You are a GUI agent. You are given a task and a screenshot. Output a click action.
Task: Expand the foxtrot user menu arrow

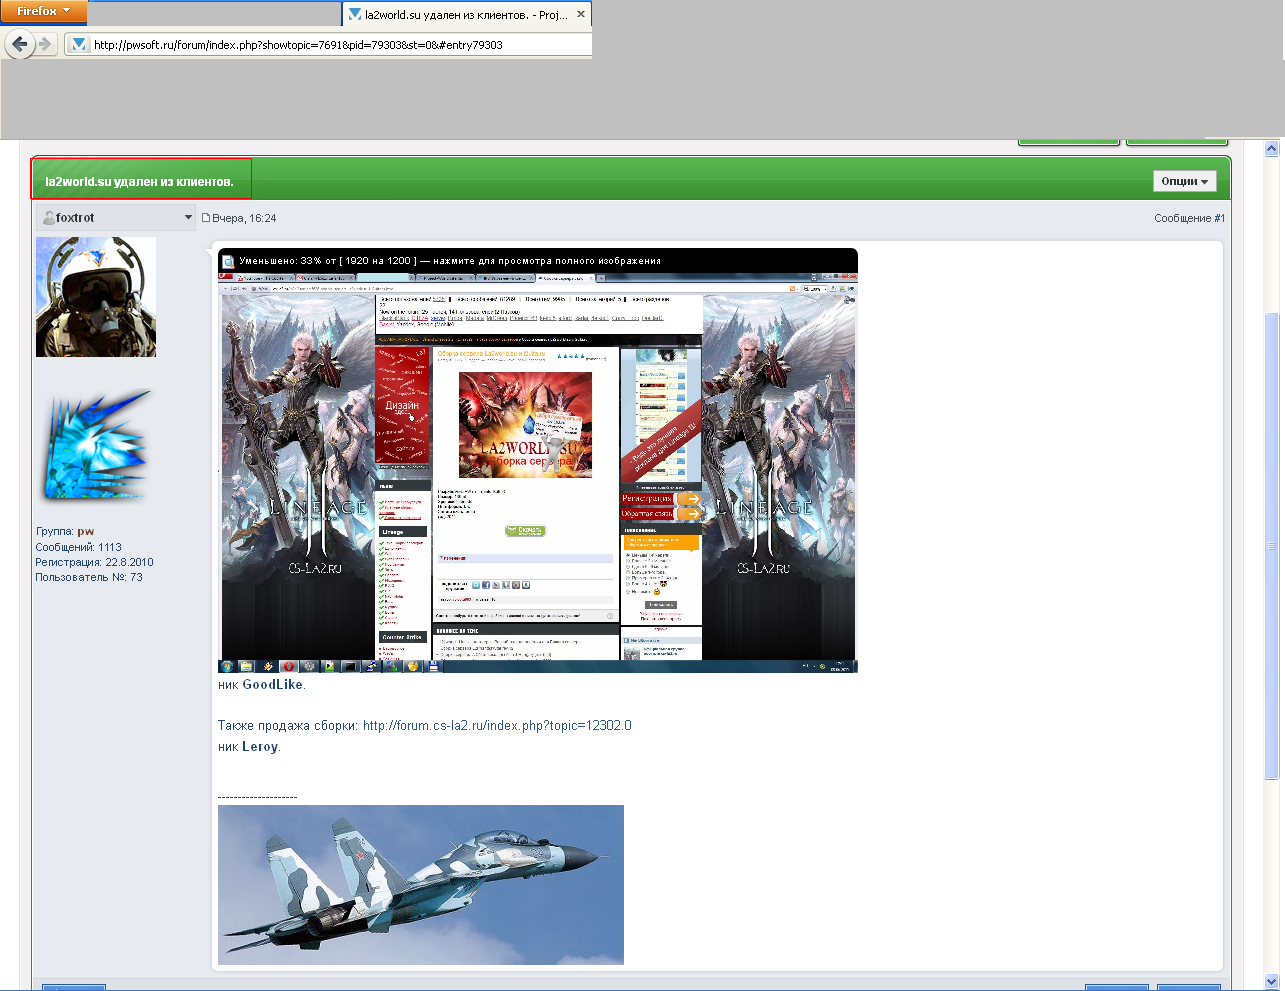[x=188, y=218]
